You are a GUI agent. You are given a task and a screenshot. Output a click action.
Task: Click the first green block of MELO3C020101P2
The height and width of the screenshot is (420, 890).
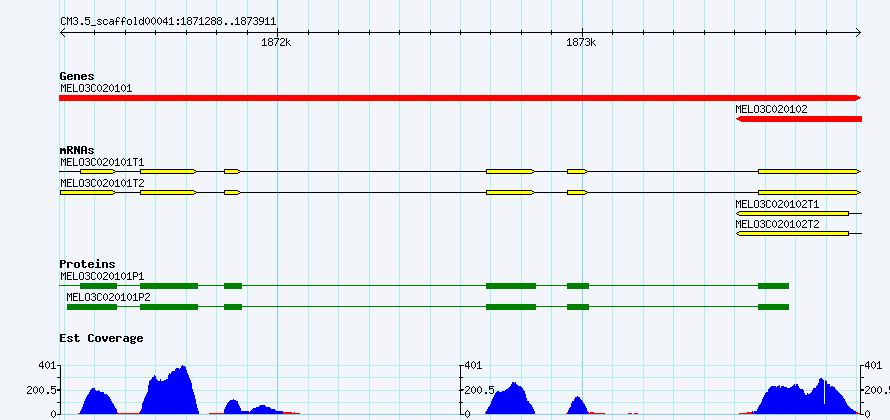point(92,307)
